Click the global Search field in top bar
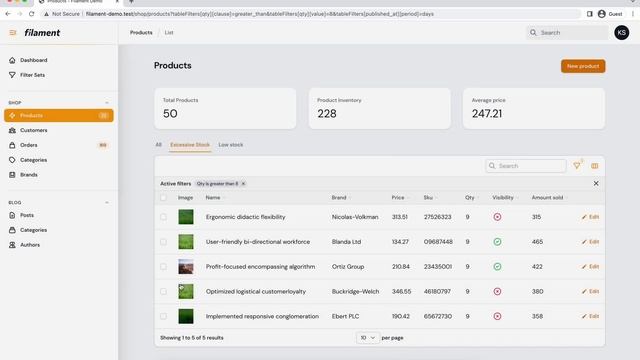The width and height of the screenshot is (640, 360). pyautogui.click(x=567, y=33)
